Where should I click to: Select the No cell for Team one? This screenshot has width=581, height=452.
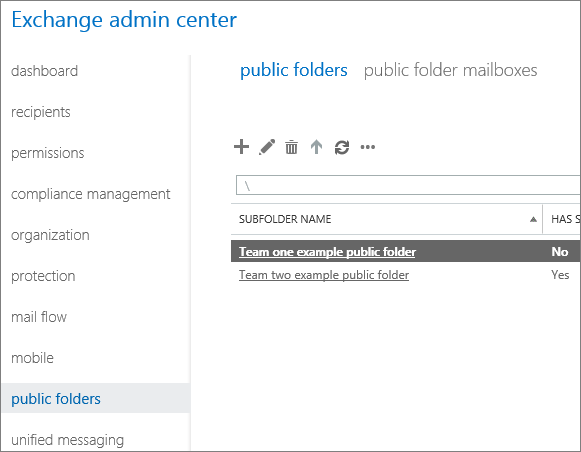560,252
